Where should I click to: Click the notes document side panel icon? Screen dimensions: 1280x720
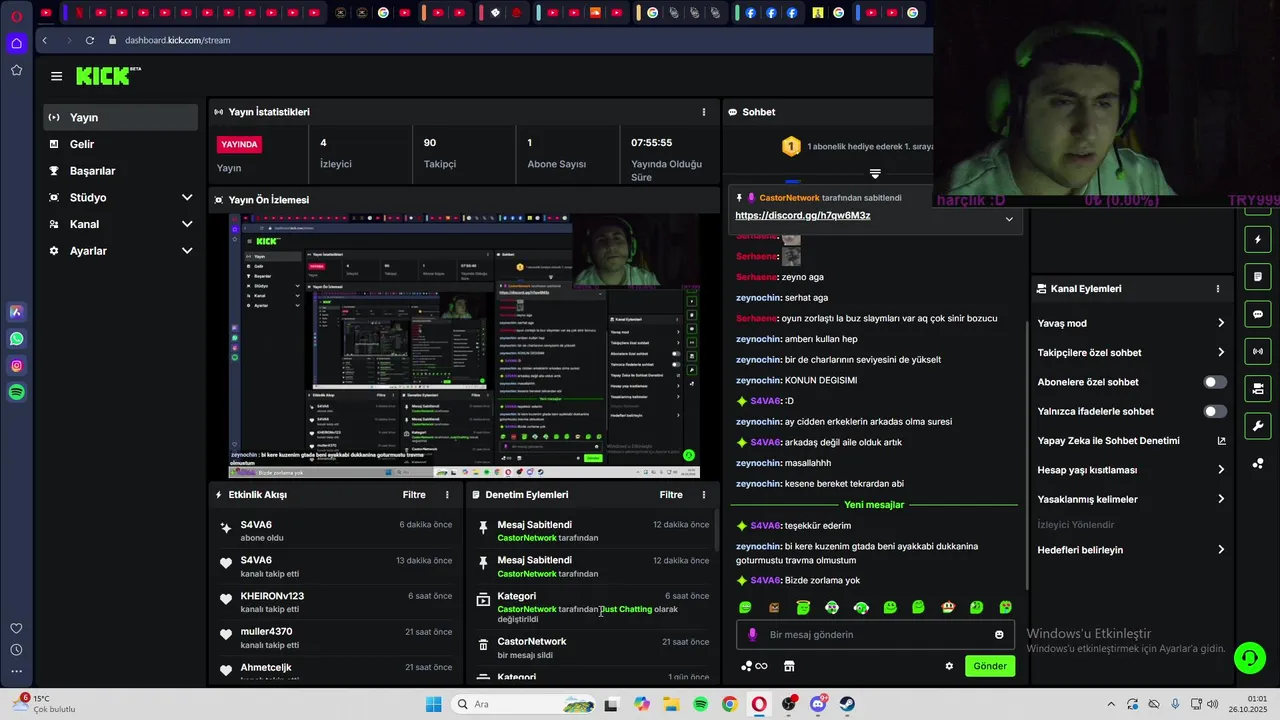pyautogui.click(x=1258, y=277)
